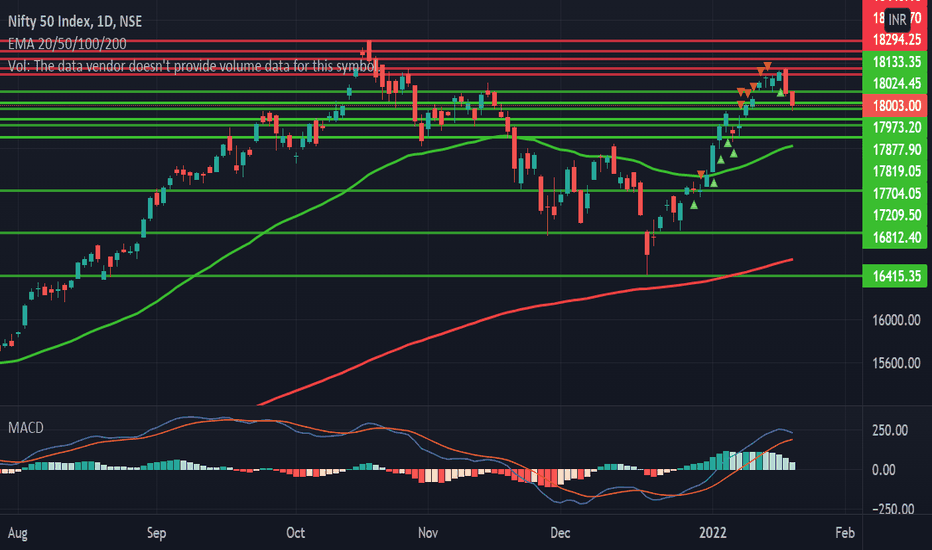Click the Nifty 50 Index symbol title

75,21
